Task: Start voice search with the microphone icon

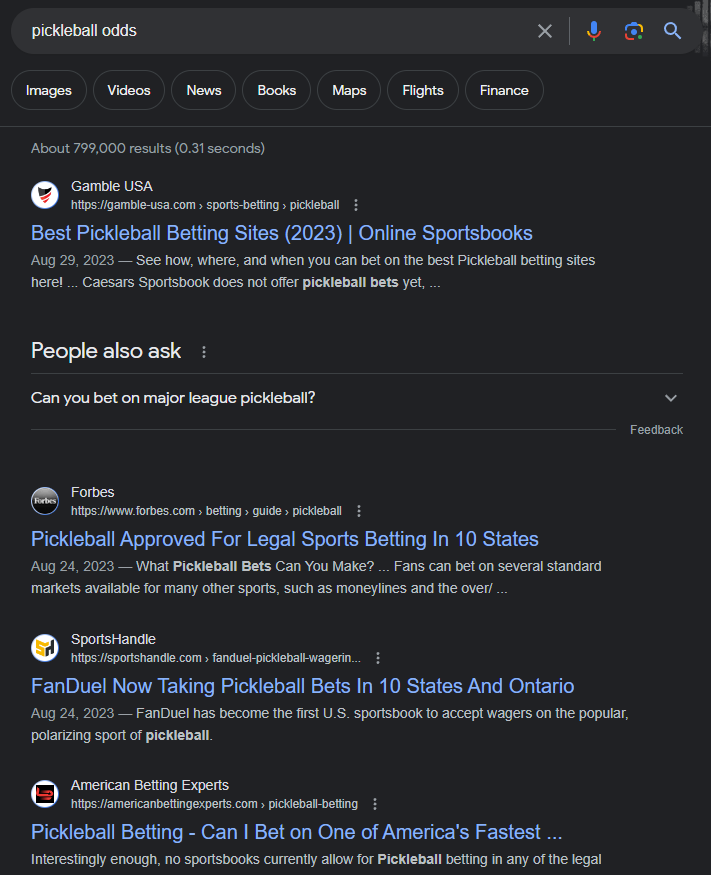Action: [x=594, y=31]
